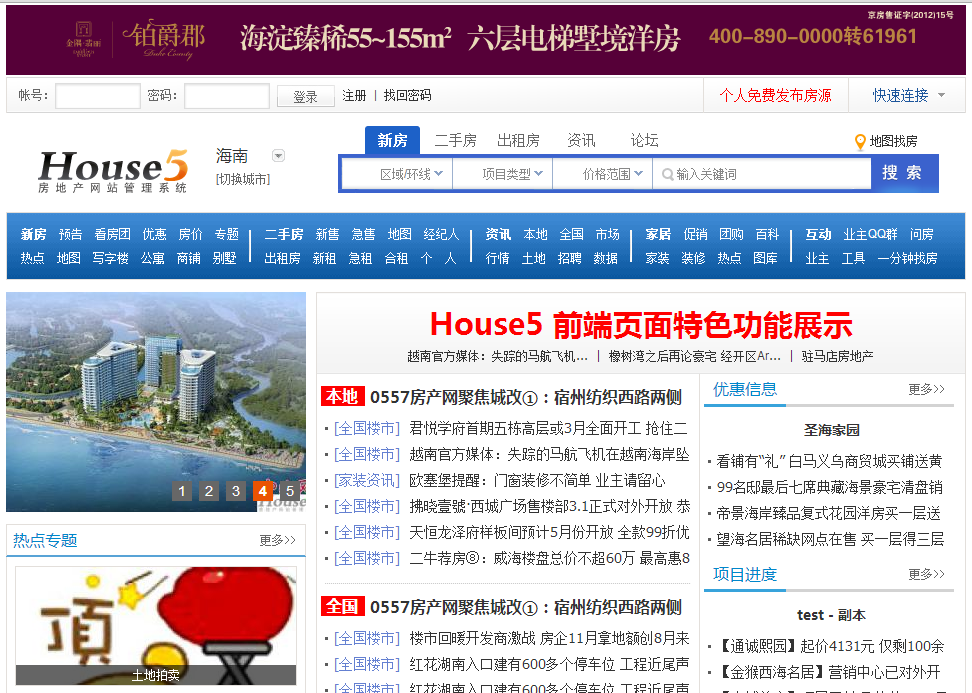Click the red 全国 tag
972x693 pixels.
coord(342,606)
